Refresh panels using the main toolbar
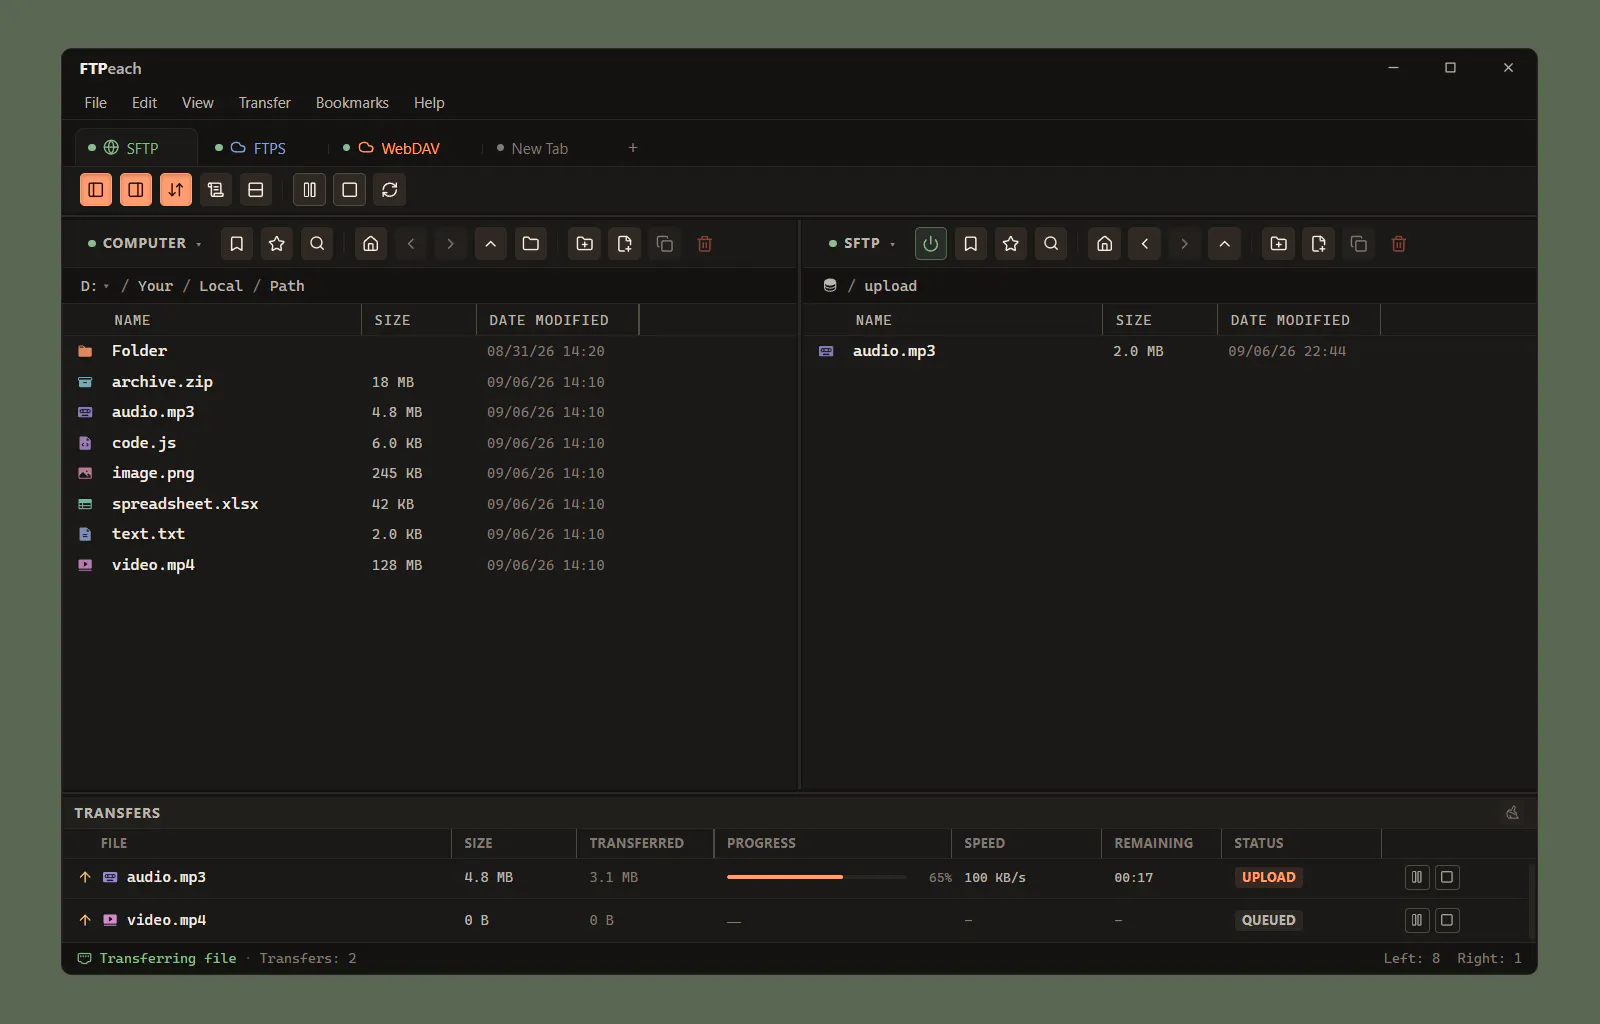Screen dimensions: 1600x1024 point(390,190)
